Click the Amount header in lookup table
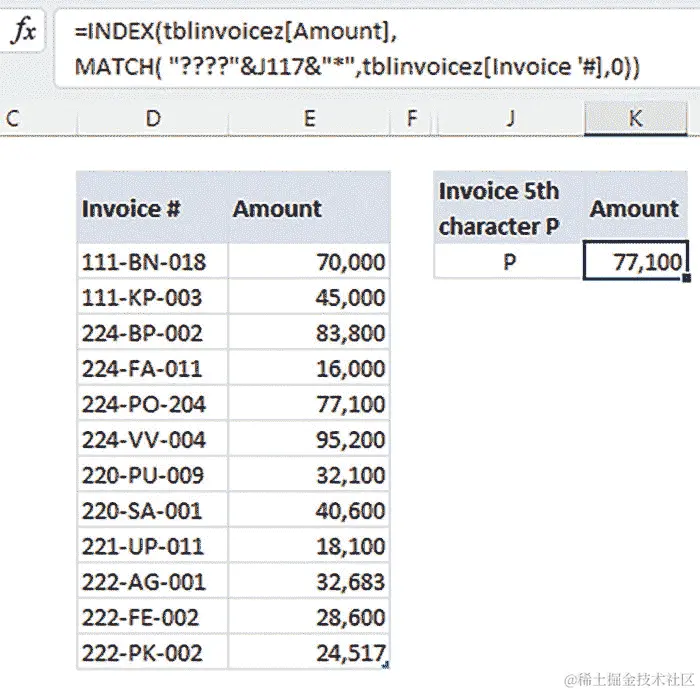The image size is (700, 693). point(635,207)
